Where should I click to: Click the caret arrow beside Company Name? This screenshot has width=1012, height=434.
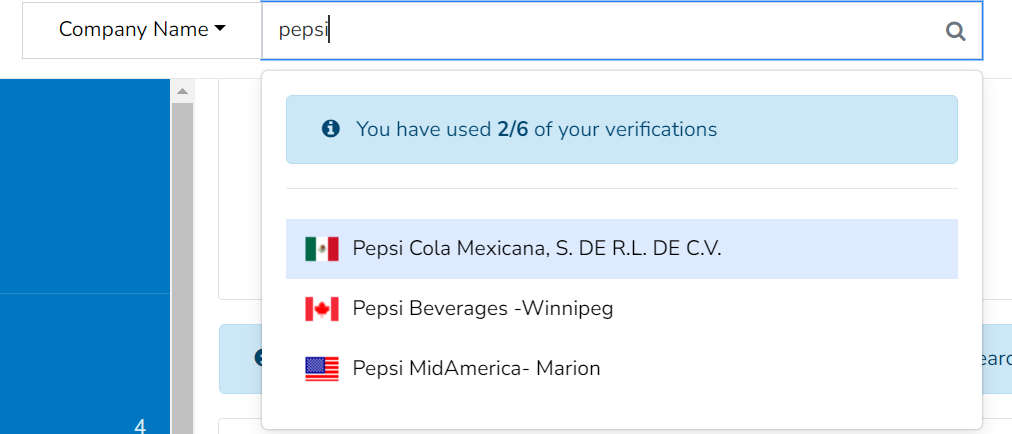click(x=219, y=30)
